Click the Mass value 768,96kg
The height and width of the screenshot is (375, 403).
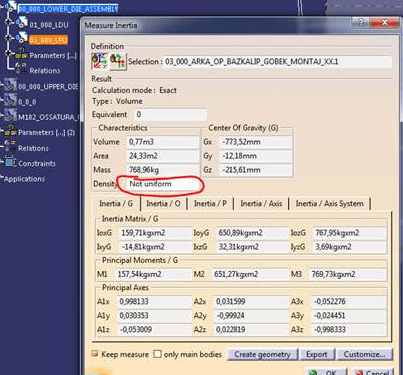pyautogui.click(x=162, y=170)
